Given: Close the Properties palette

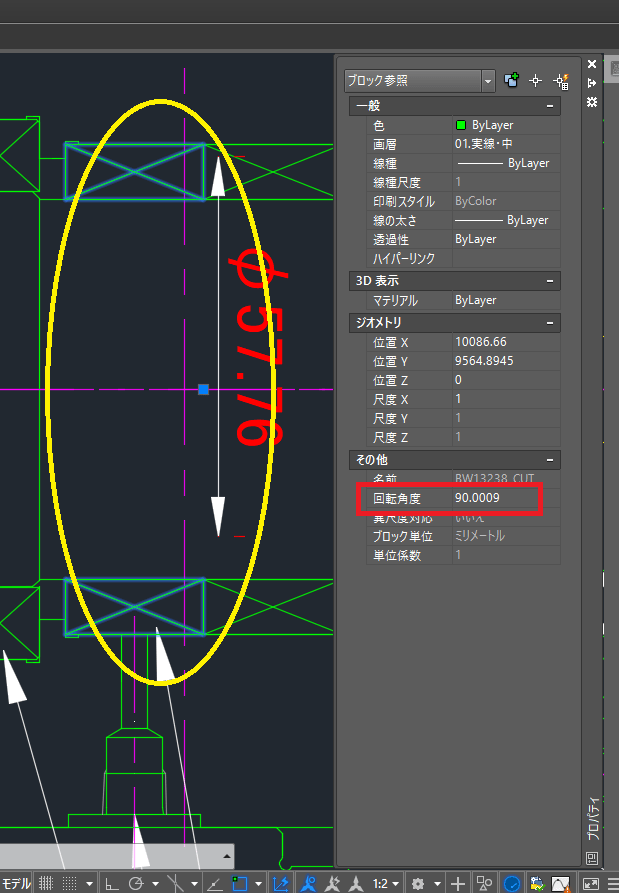Looking at the screenshot, I should [592, 64].
